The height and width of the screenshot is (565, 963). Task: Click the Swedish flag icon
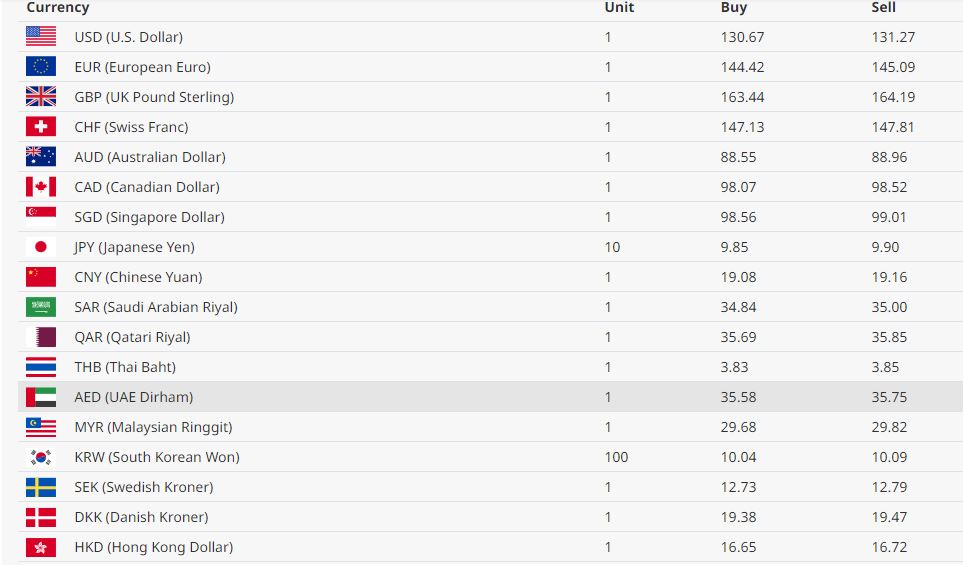tap(41, 487)
